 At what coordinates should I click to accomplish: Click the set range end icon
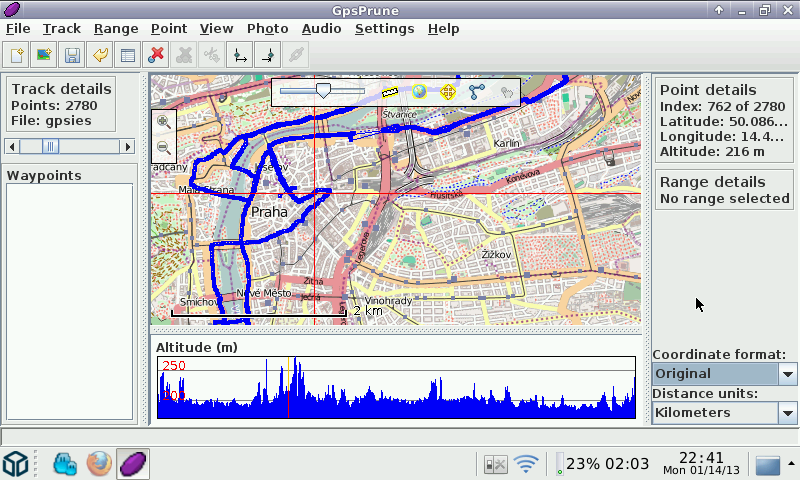(268, 55)
